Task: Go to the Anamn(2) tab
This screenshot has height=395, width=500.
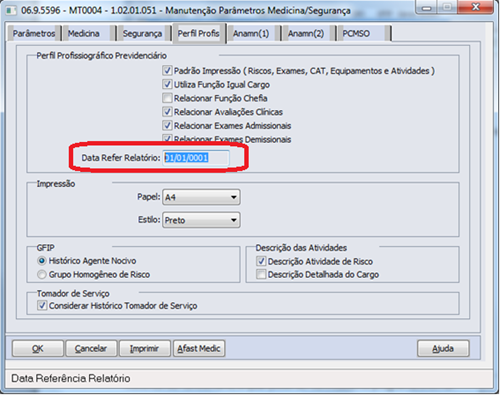Action: (308, 33)
